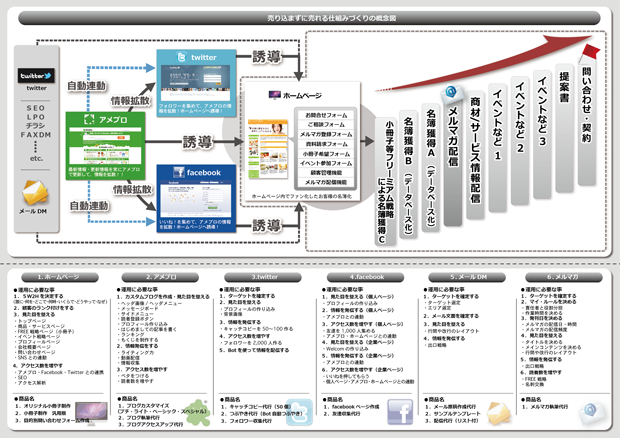Click the 問い合わせ・契約 bar
The height and width of the screenshot is (438, 620).
[587, 124]
